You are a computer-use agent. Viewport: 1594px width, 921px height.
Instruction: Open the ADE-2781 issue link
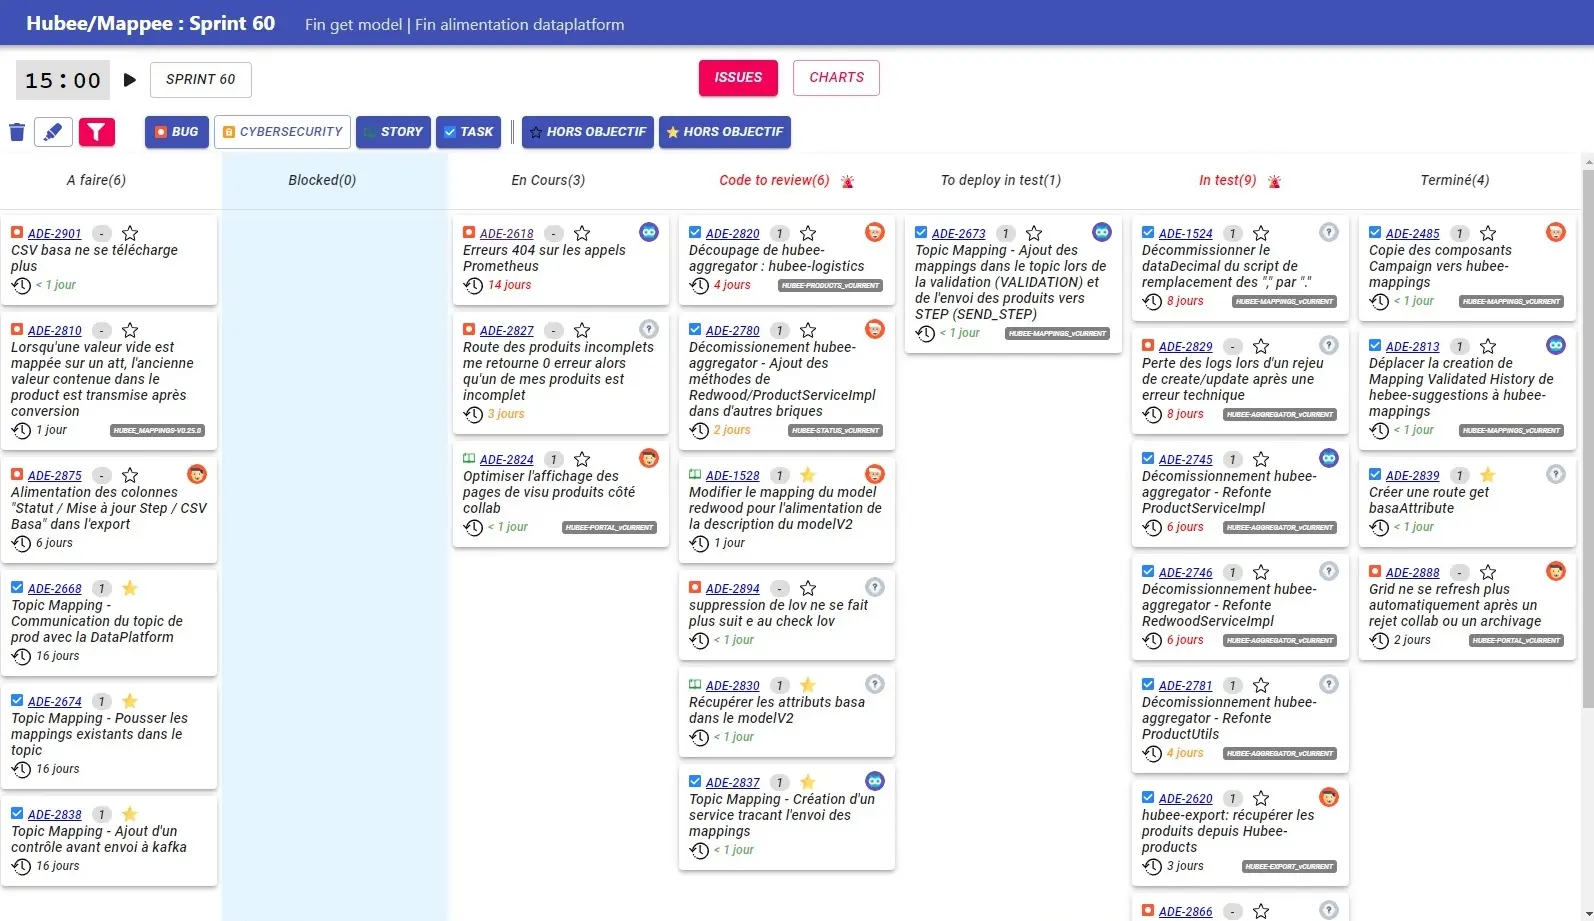point(1186,686)
